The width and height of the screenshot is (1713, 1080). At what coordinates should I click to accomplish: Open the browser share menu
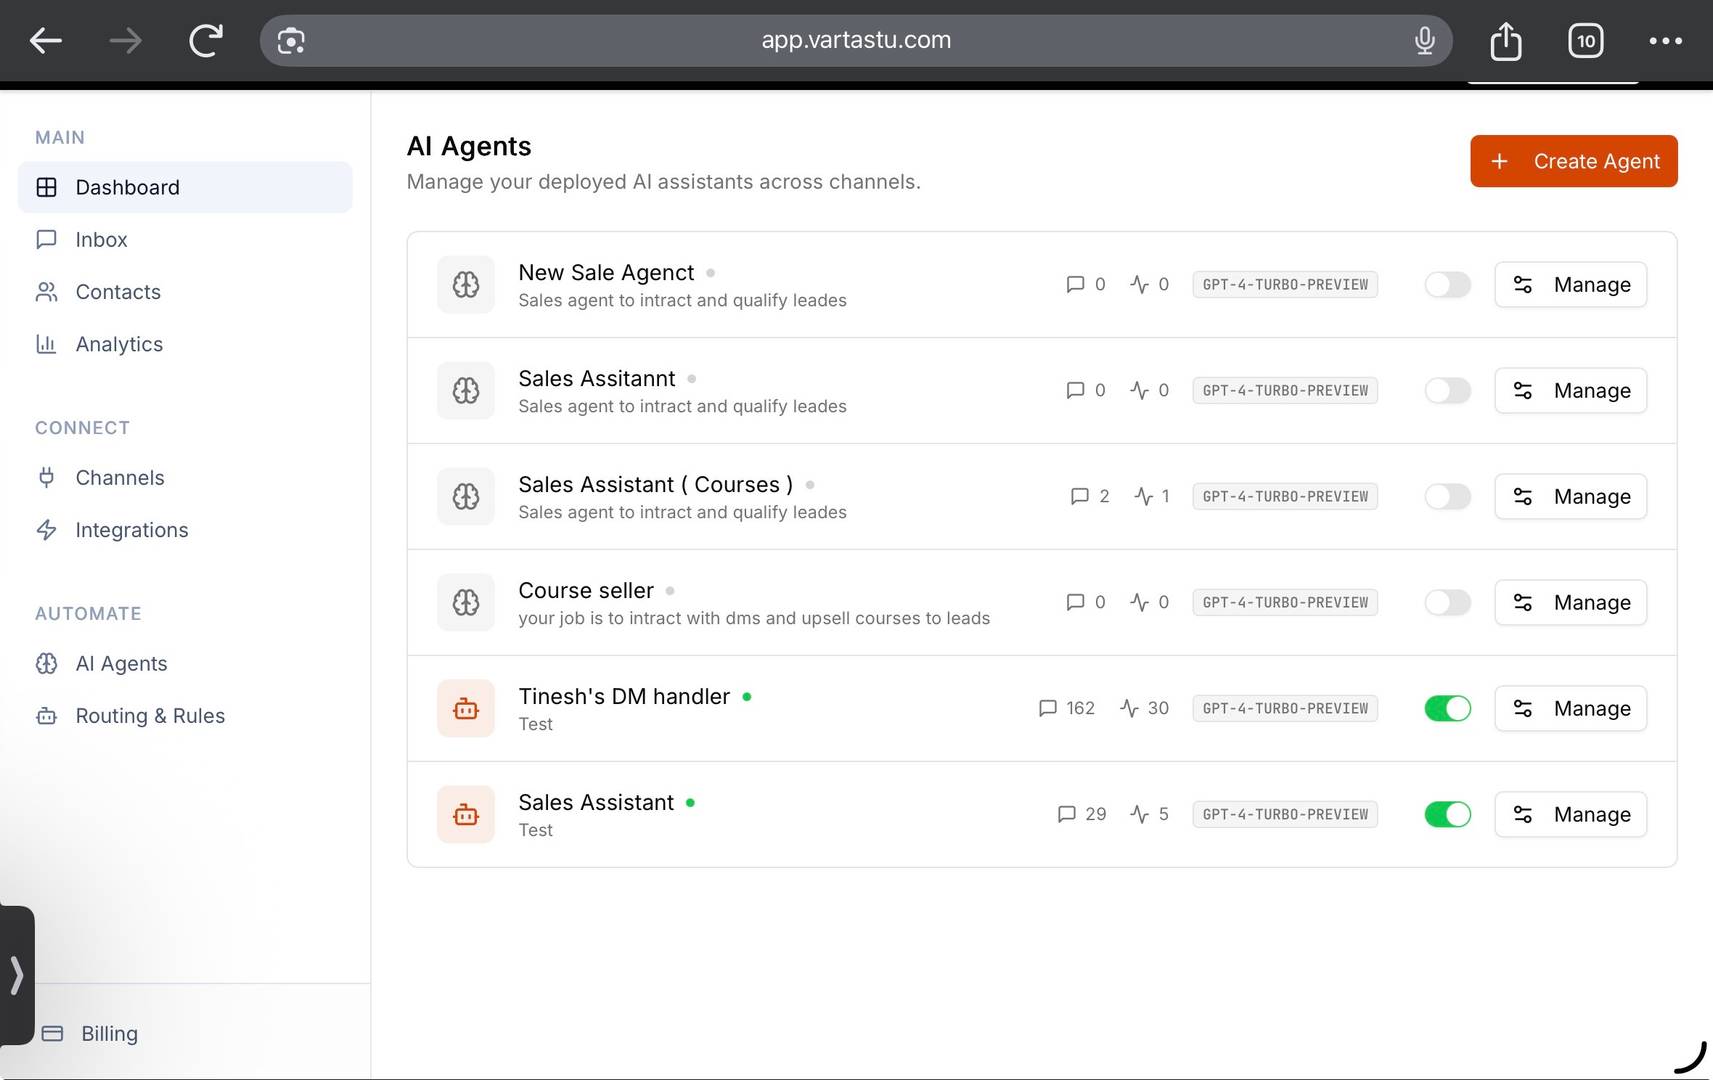[x=1505, y=40]
